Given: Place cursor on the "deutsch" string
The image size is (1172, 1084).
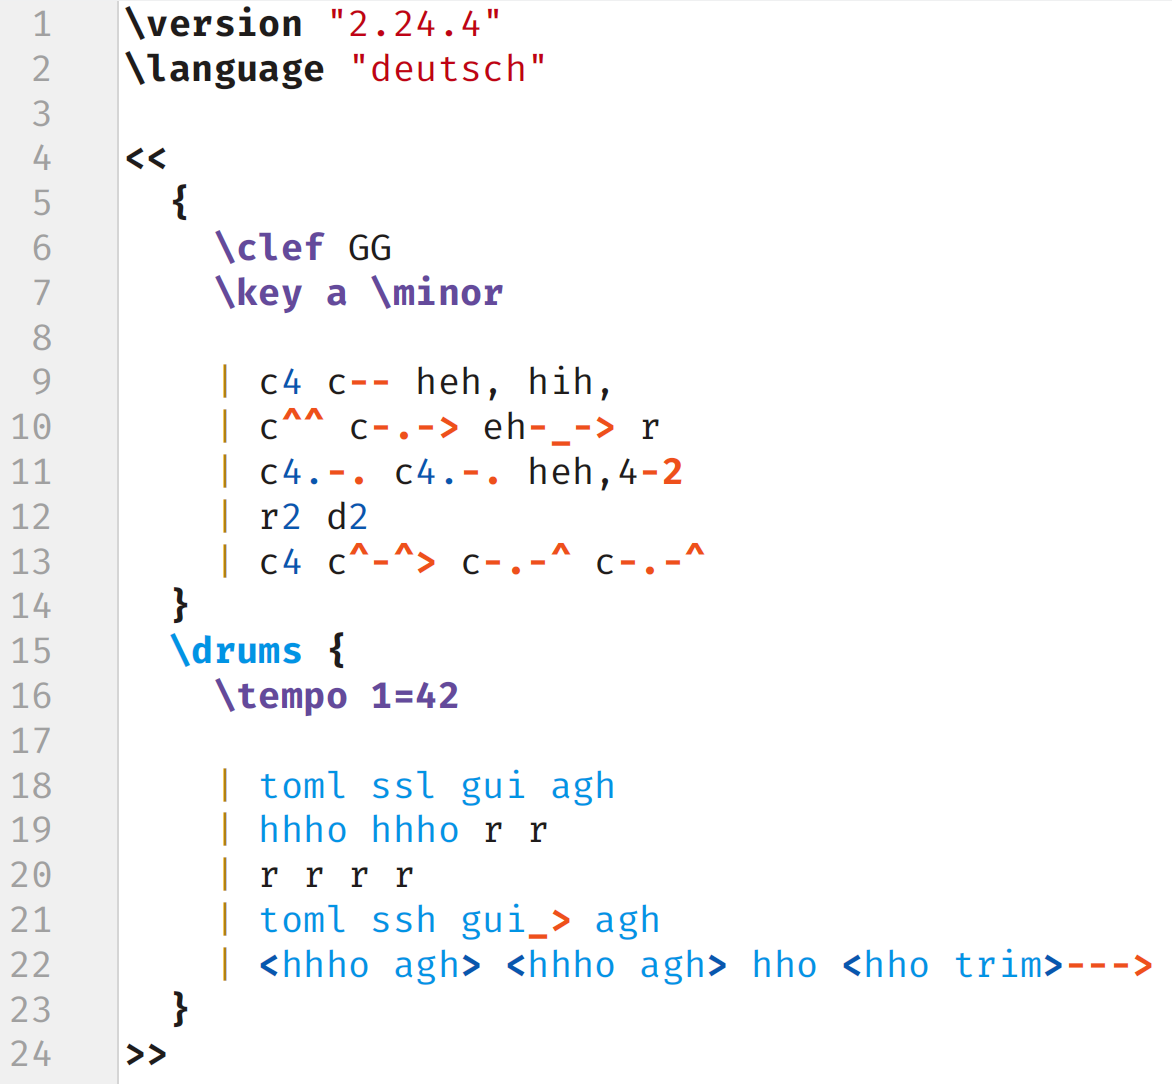Looking at the screenshot, I should pos(448,69).
